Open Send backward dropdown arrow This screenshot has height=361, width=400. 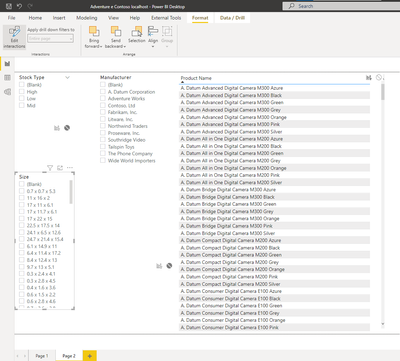tap(124, 46)
